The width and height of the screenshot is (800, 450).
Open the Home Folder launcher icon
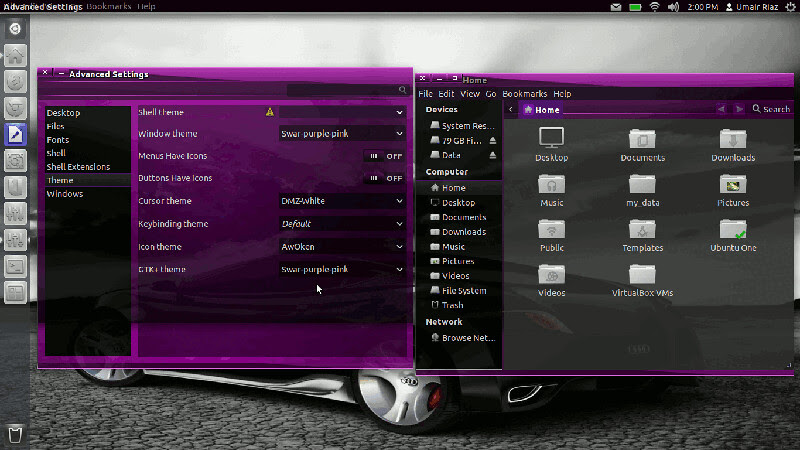pyautogui.click(x=15, y=55)
